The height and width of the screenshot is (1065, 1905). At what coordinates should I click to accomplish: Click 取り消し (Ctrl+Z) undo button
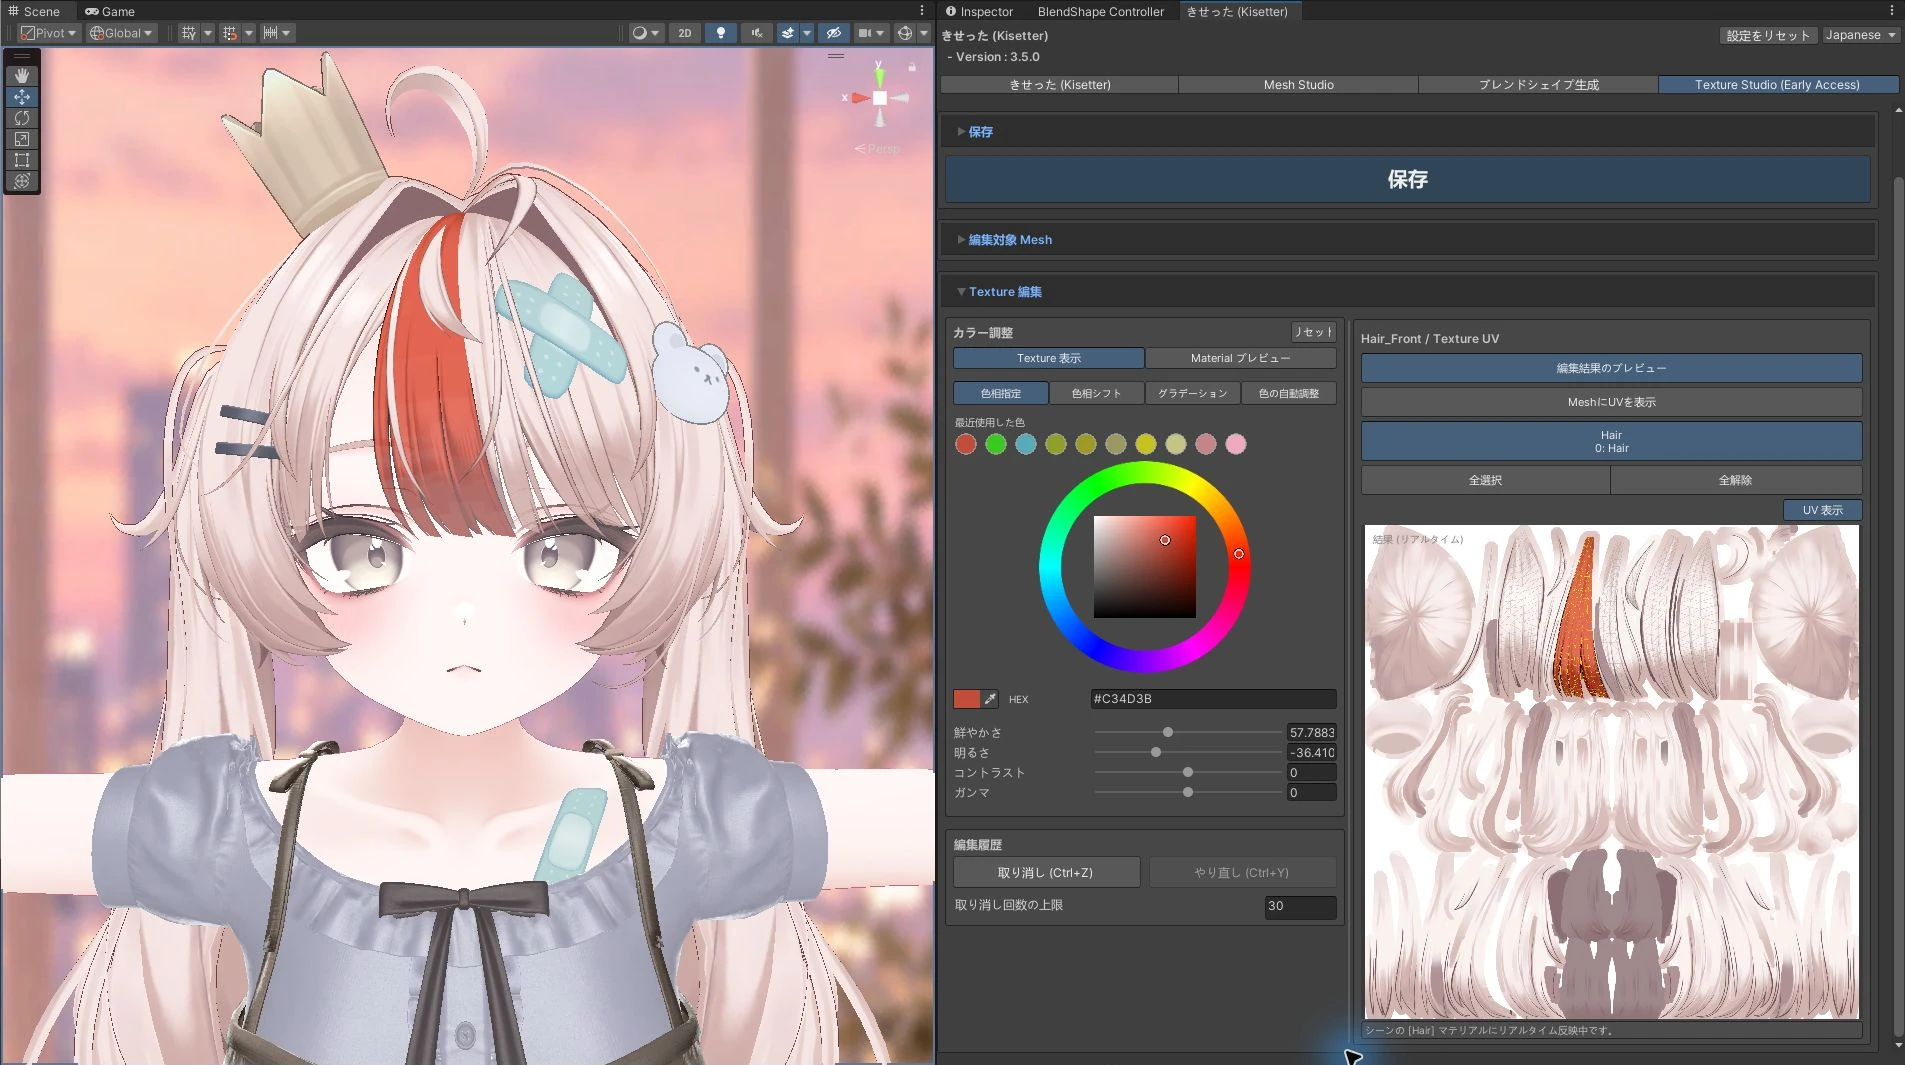(x=1046, y=873)
